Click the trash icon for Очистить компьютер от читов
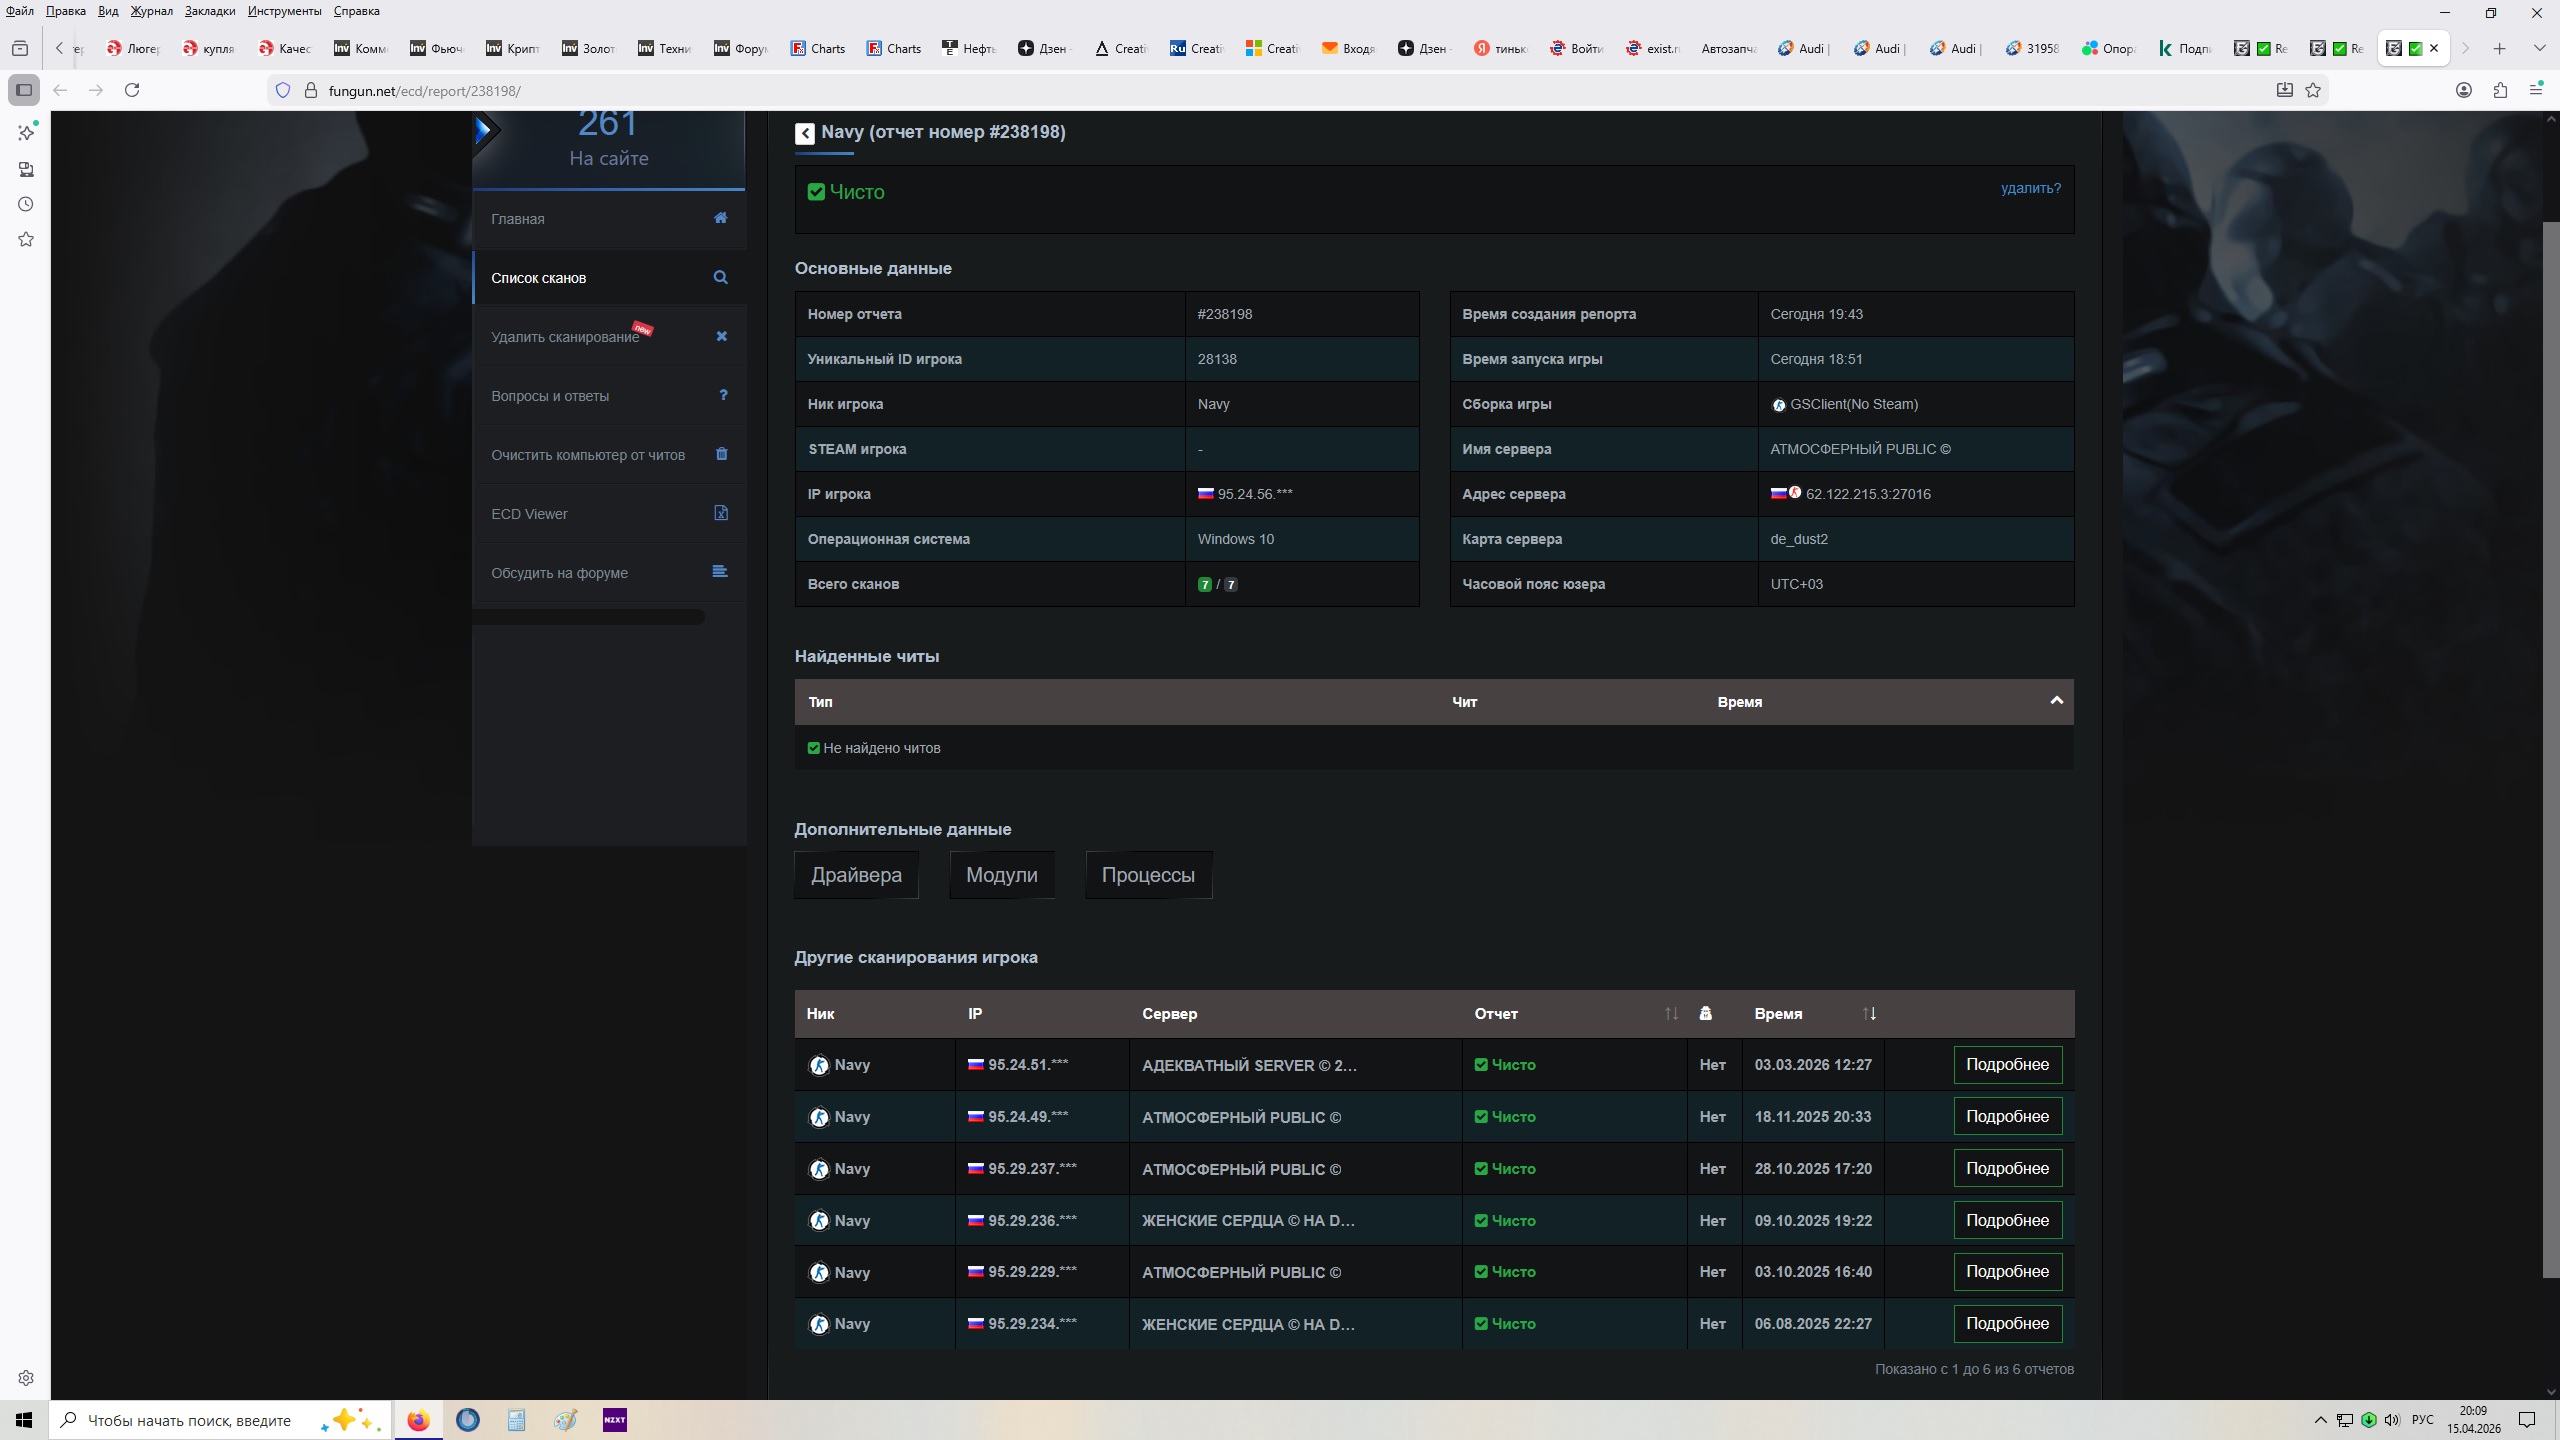The width and height of the screenshot is (2560, 1440). click(x=721, y=454)
